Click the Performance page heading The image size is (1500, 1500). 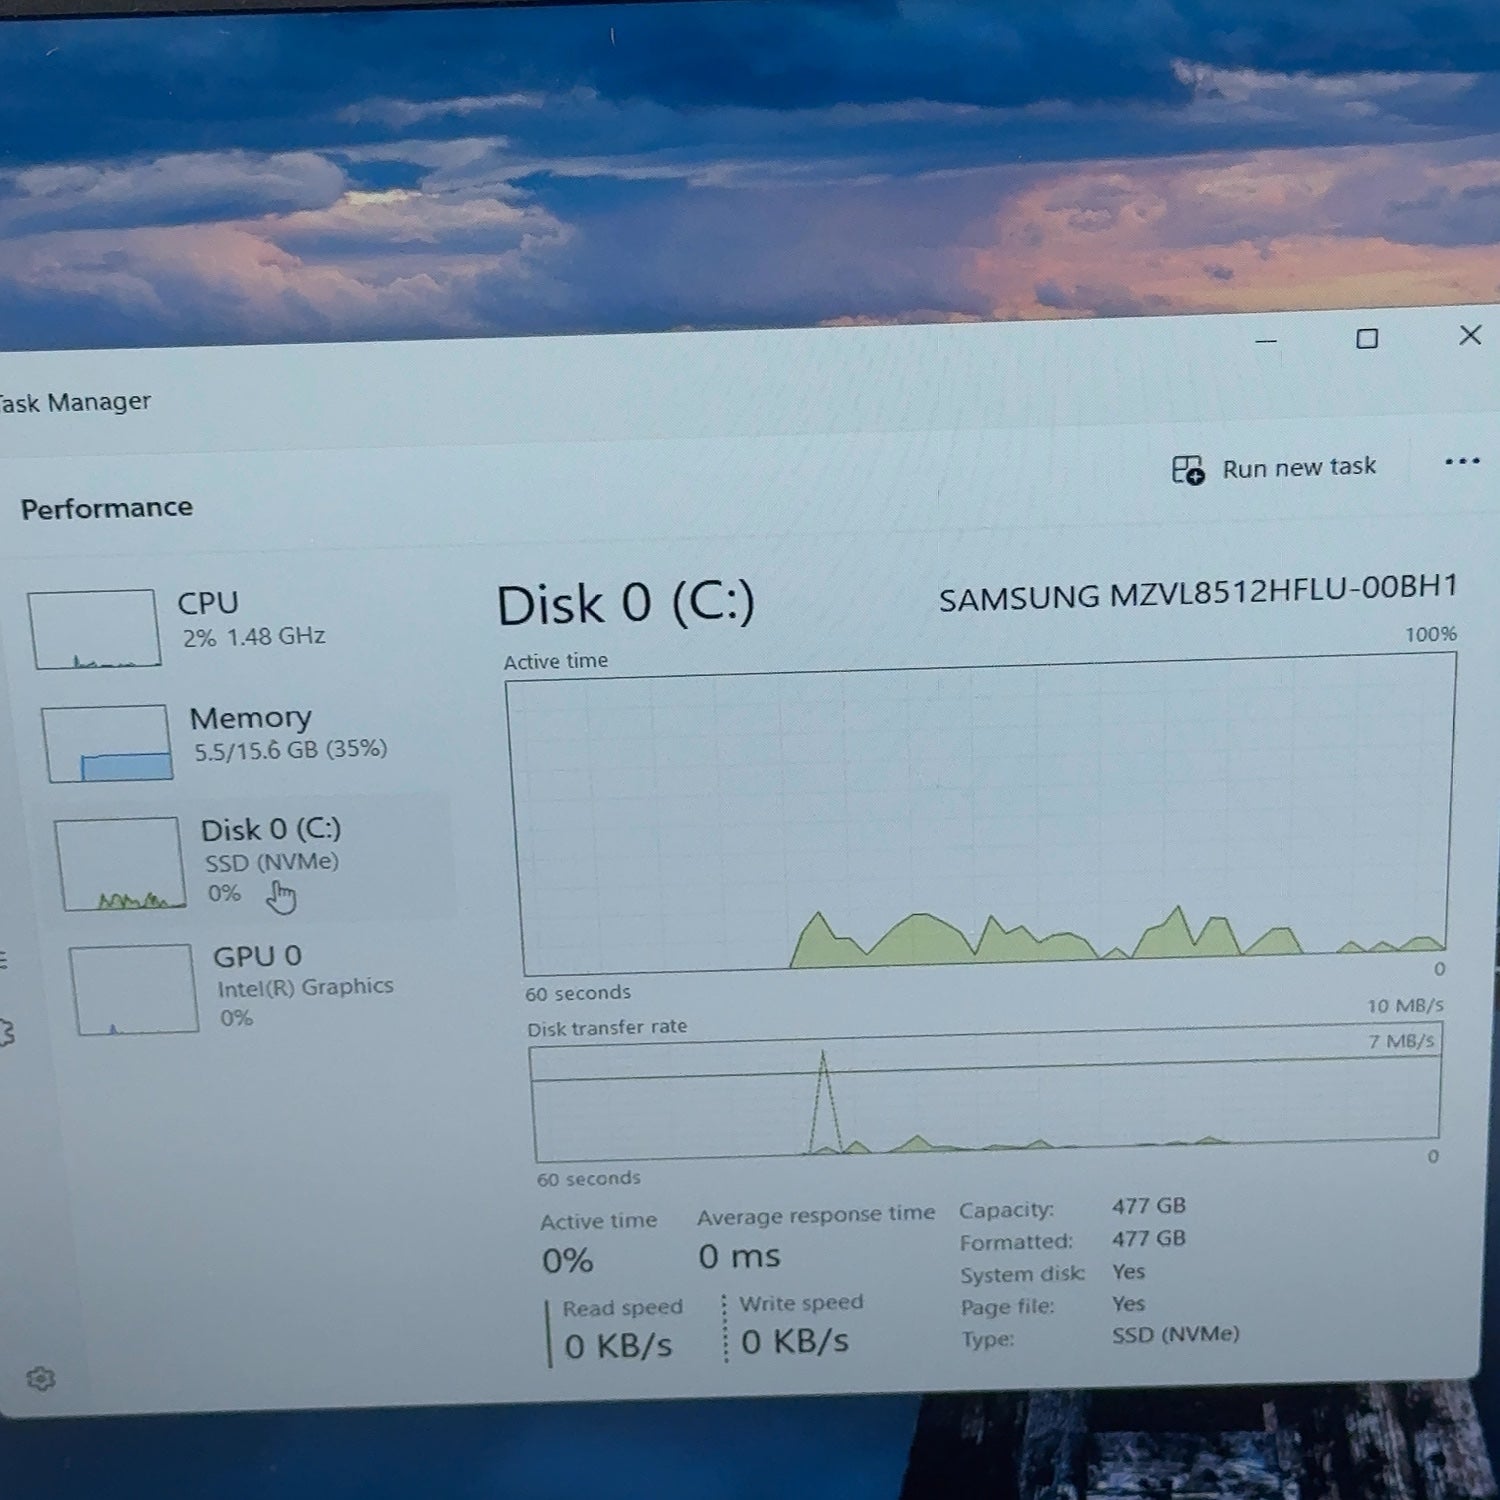click(x=107, y=508)
